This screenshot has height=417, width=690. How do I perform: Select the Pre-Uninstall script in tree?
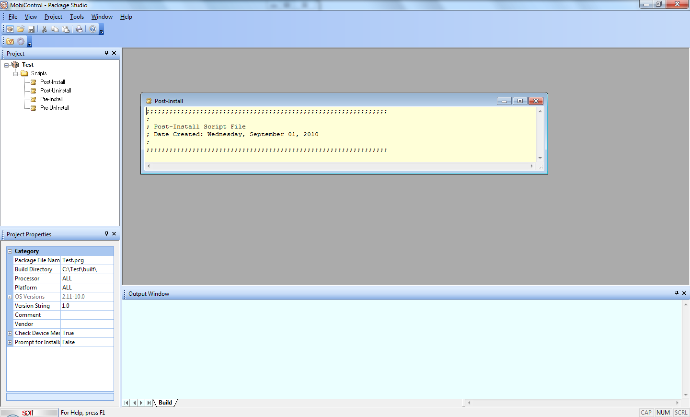point(55,108)
